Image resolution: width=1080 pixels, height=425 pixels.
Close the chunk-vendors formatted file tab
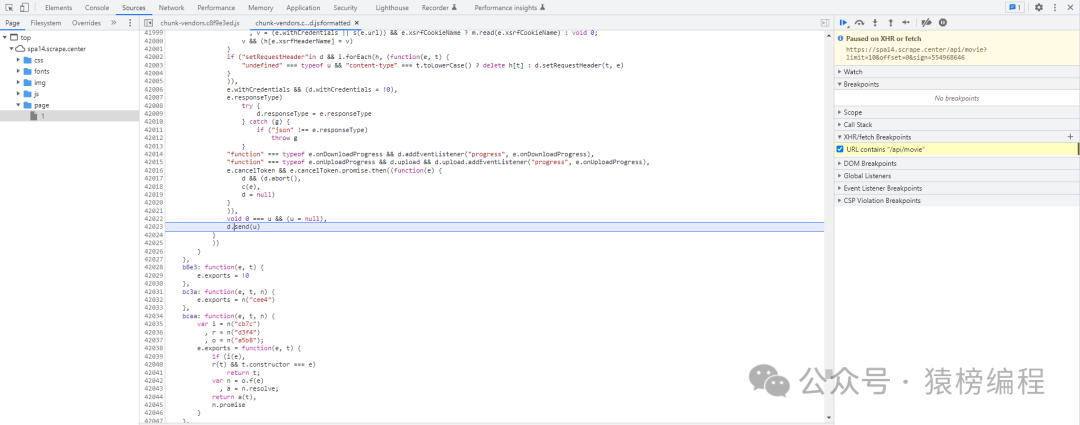[x=357, y=23]
